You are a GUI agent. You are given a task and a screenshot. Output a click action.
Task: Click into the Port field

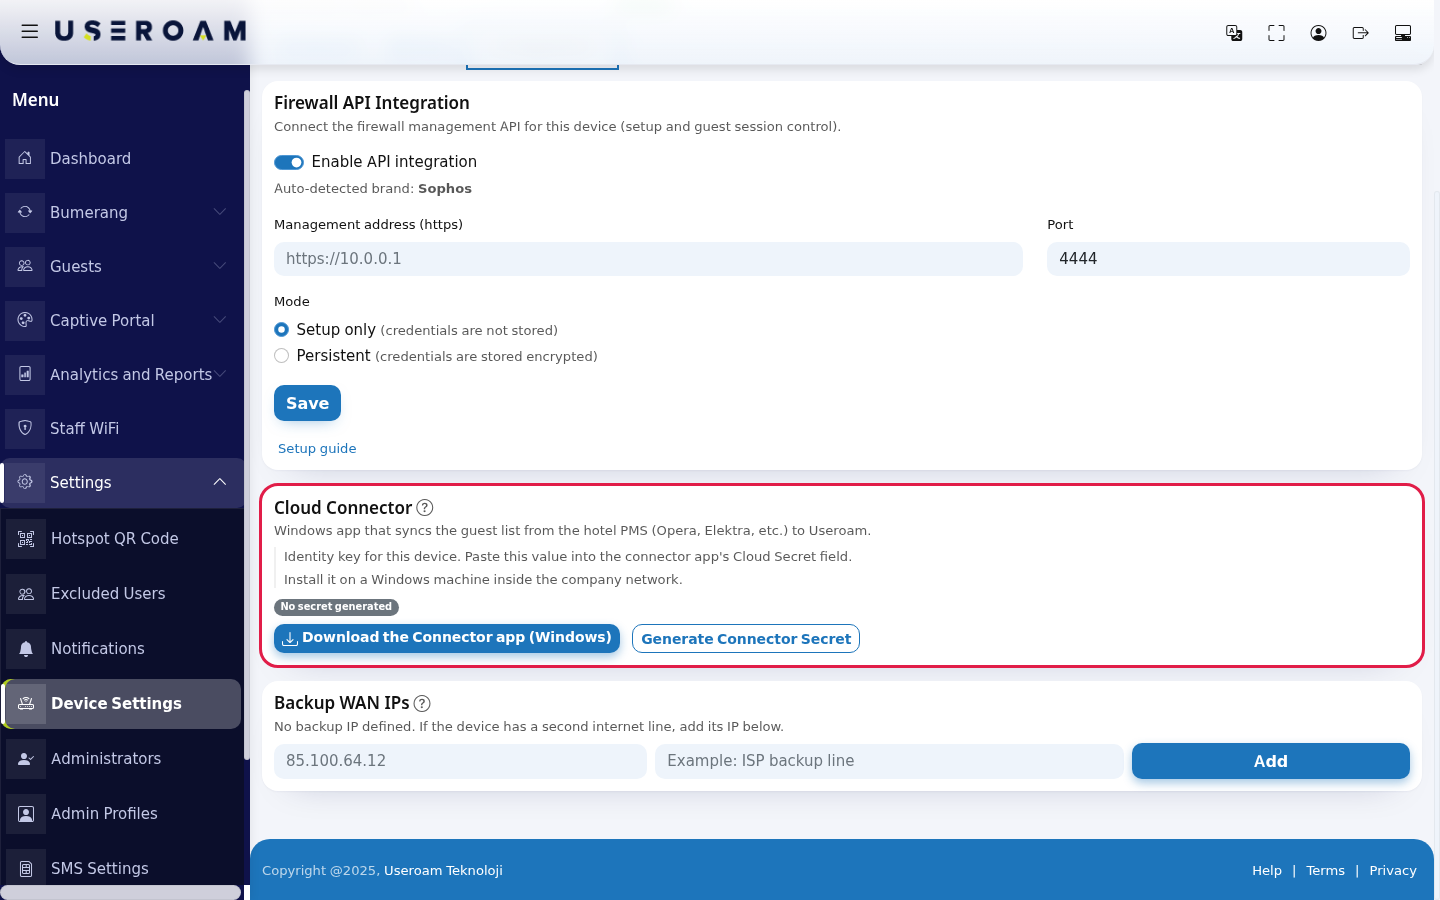tap(1228, 259)
